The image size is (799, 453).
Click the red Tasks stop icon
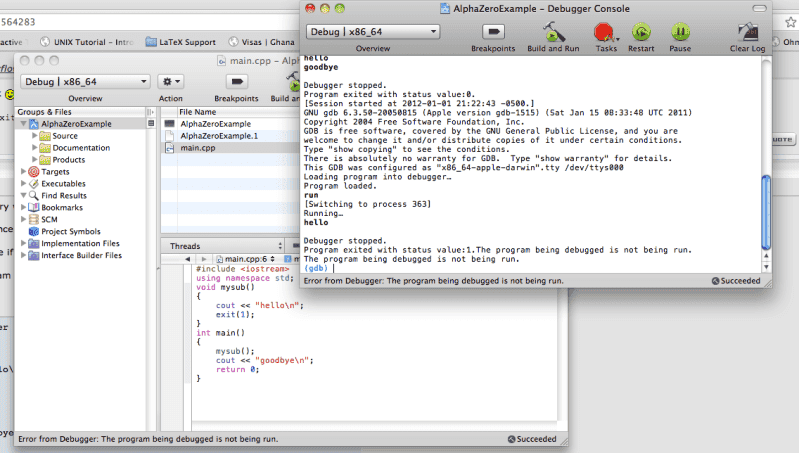pyautogui.click(x=605, y=33)
